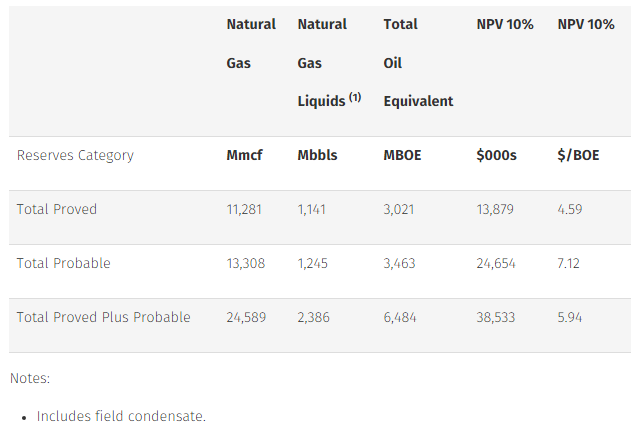The height and width of the screenshot is (428, 639).
Task: Click the MBOE unit header
Action: [402, 155]
